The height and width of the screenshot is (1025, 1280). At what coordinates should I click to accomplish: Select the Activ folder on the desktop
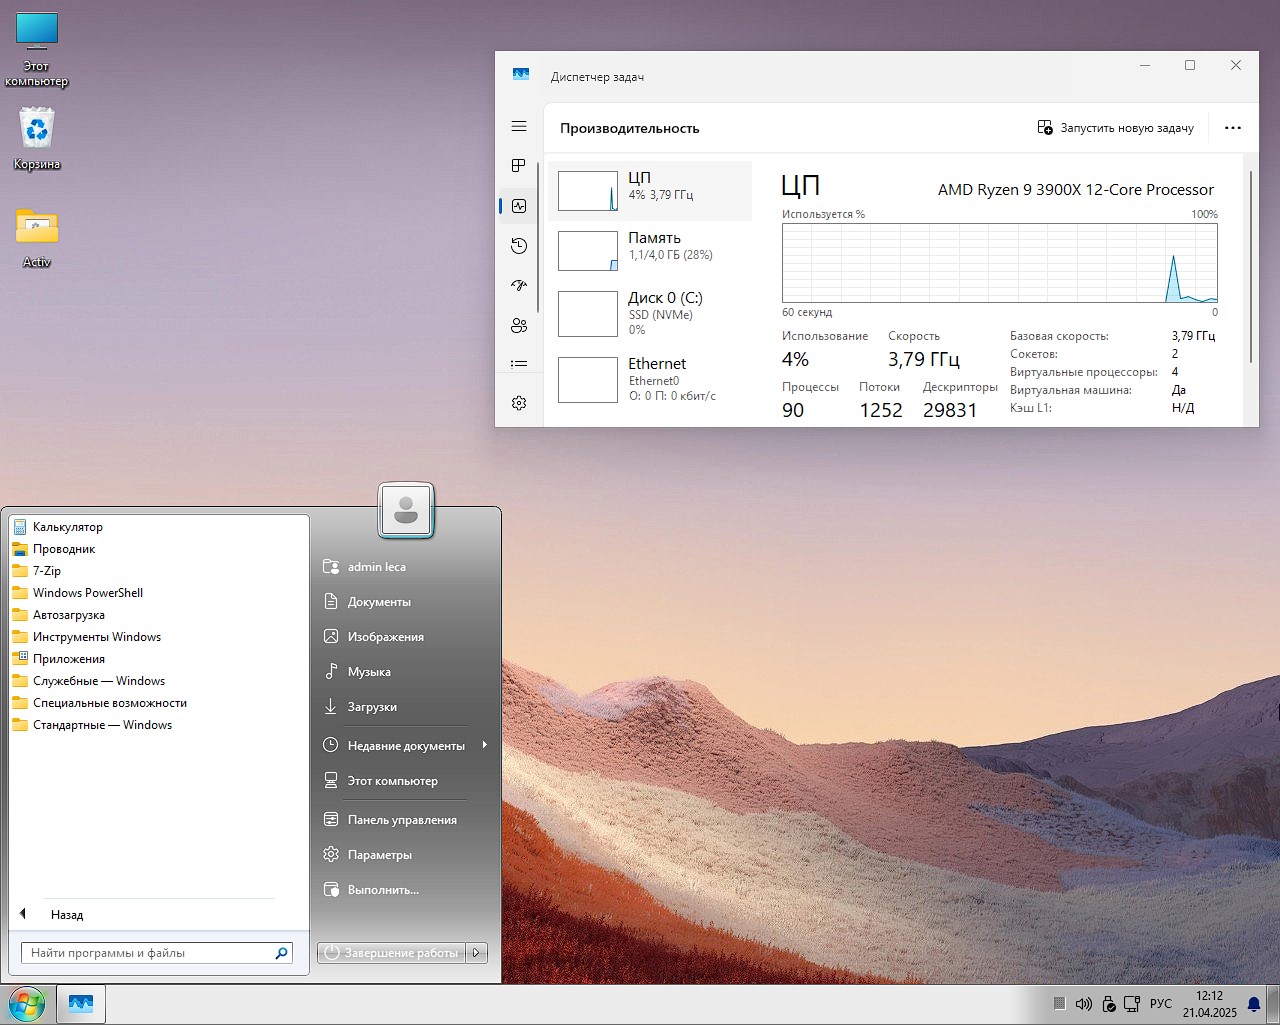click(x=37, y=238)
